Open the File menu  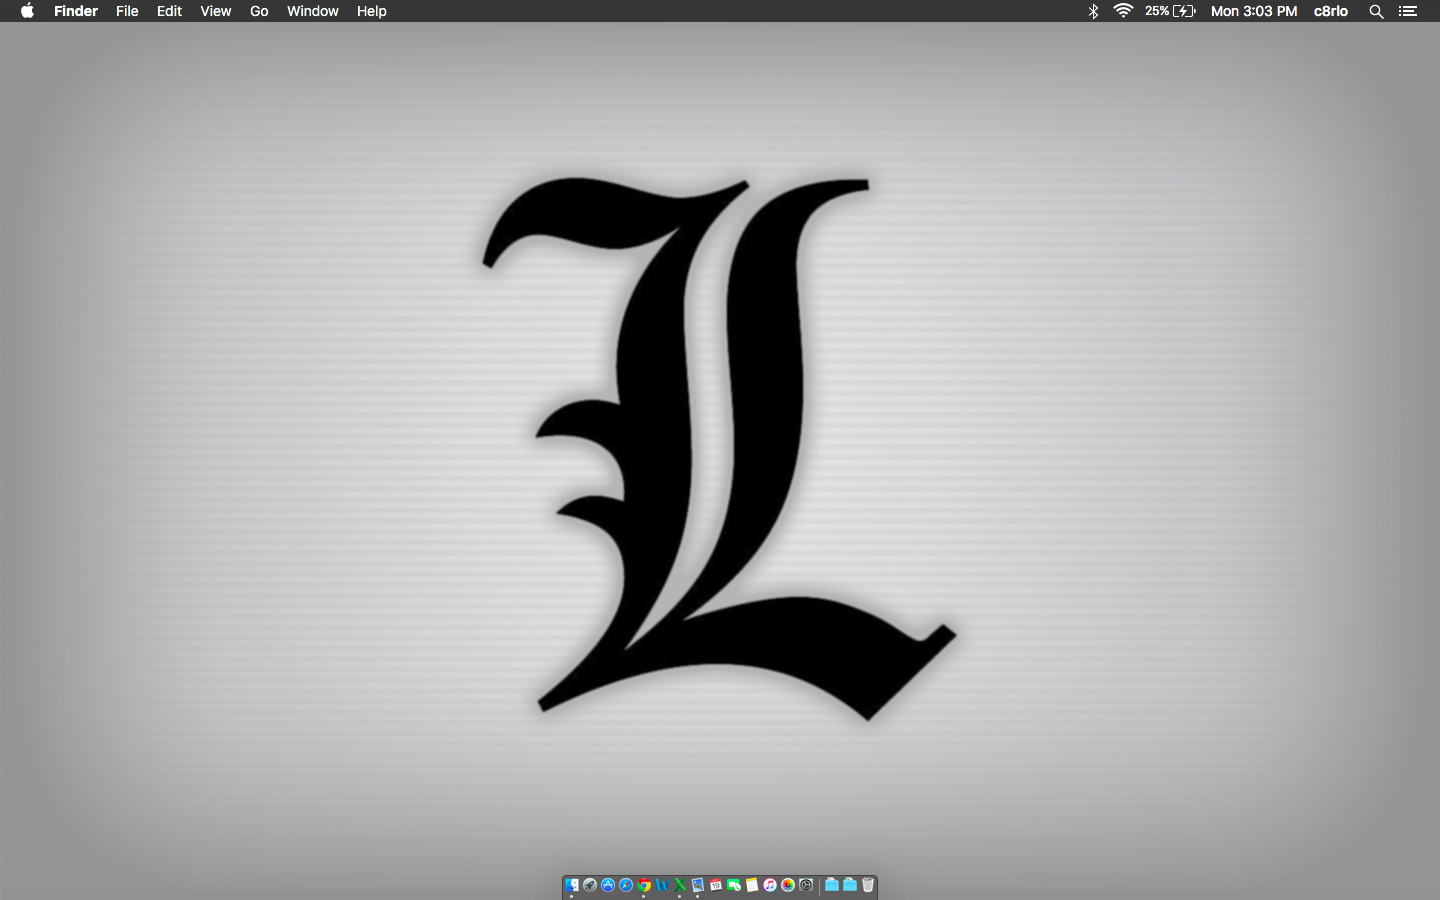pyautogui.click(x=127, y=11)
